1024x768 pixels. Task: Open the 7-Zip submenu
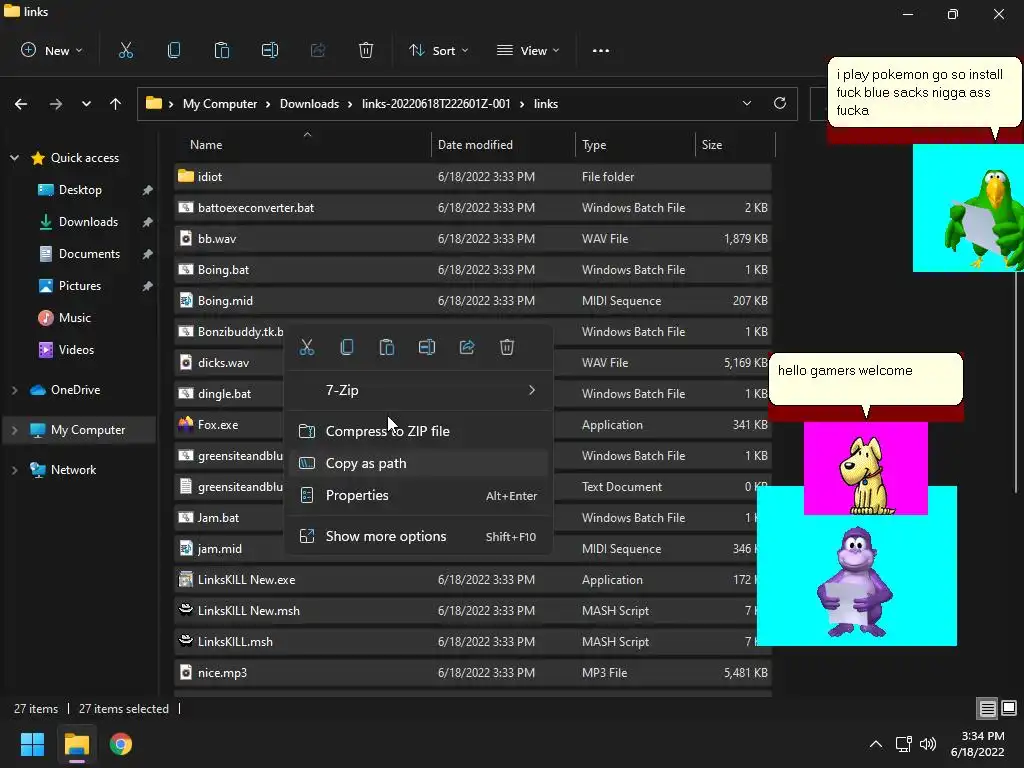[419, 390]
